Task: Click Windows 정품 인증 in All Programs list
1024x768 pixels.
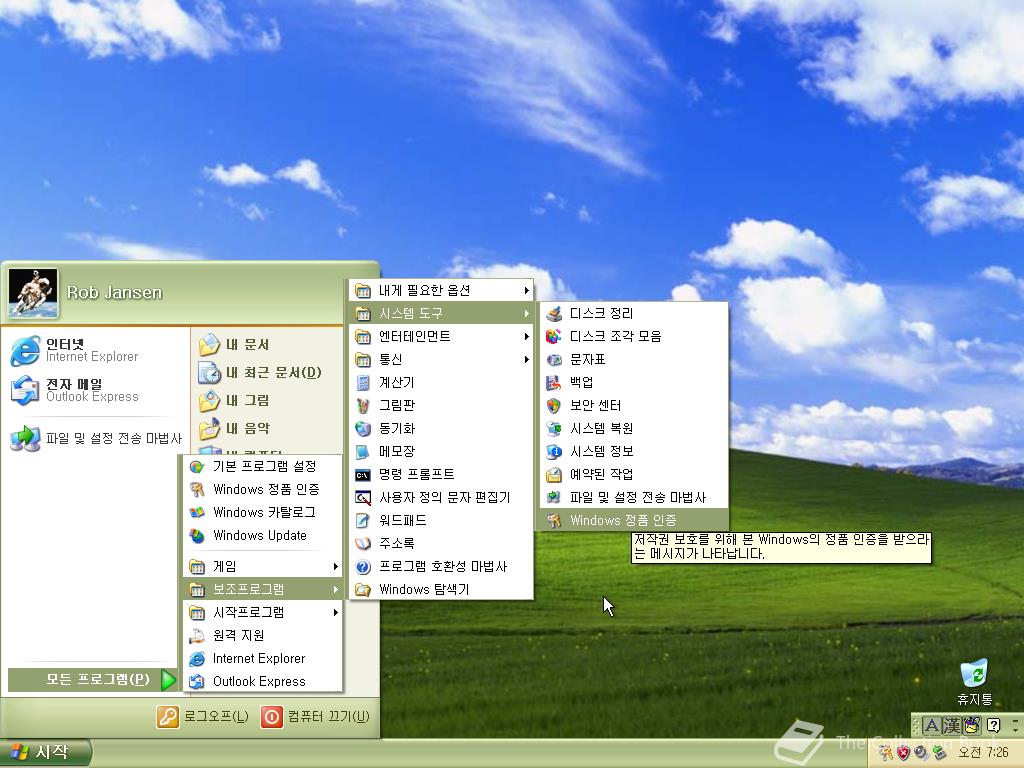Action: [x=263, y=489]
